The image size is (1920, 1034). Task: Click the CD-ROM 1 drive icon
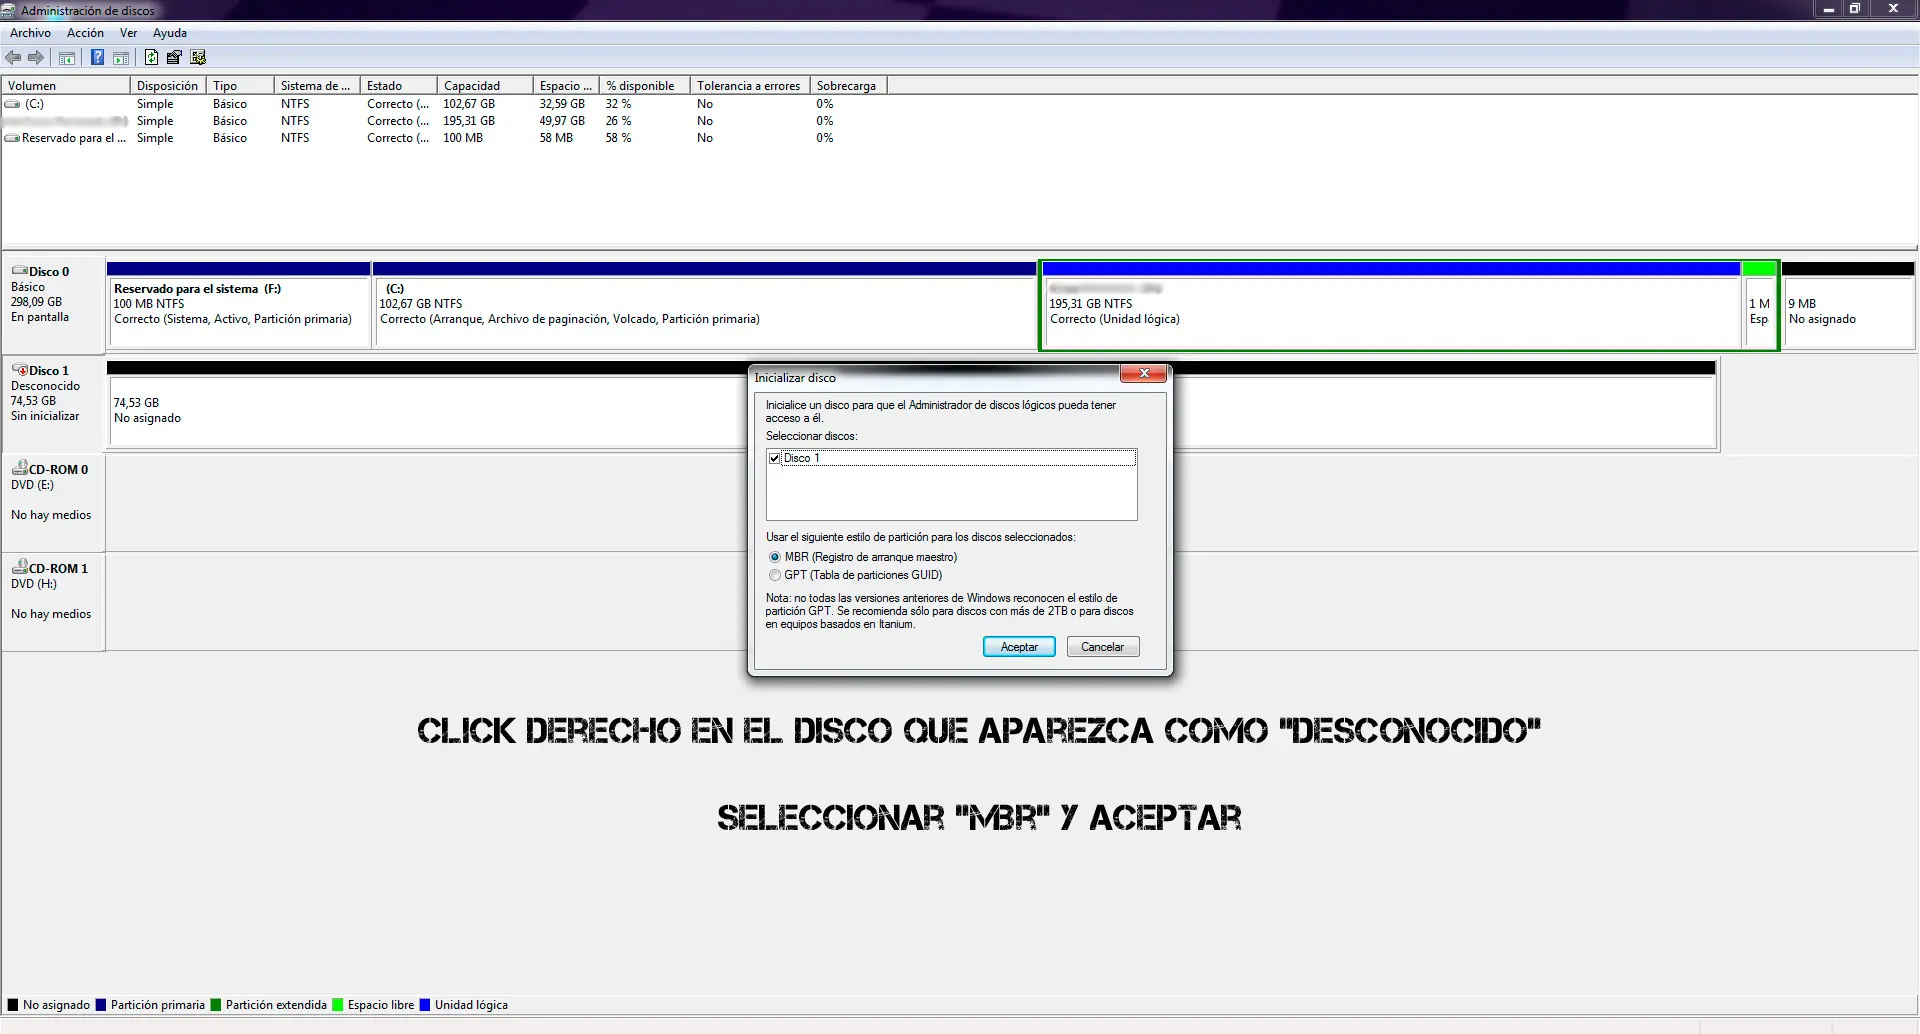(x=19, y=567)
